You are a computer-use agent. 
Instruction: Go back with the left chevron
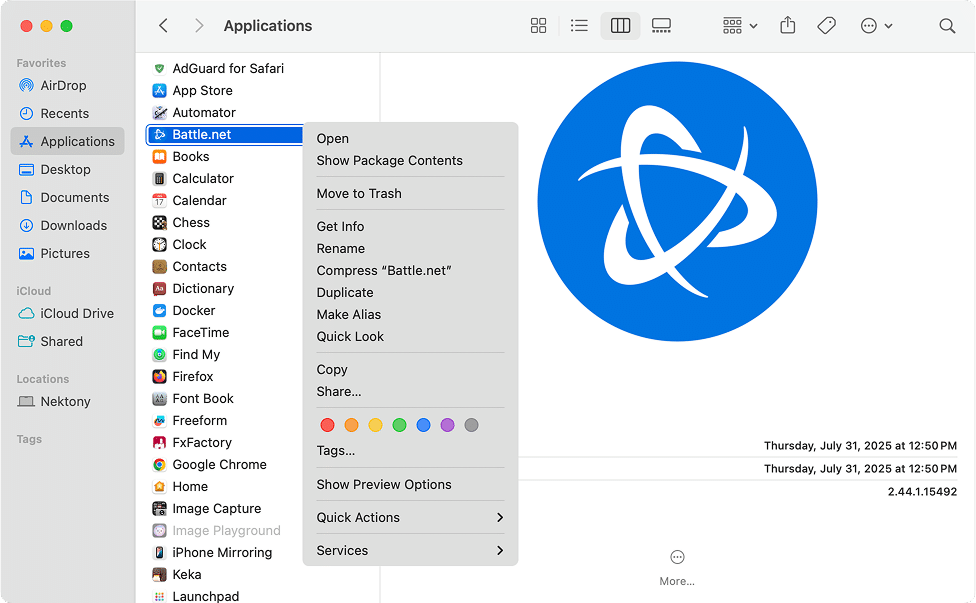(x=163, y=26)
